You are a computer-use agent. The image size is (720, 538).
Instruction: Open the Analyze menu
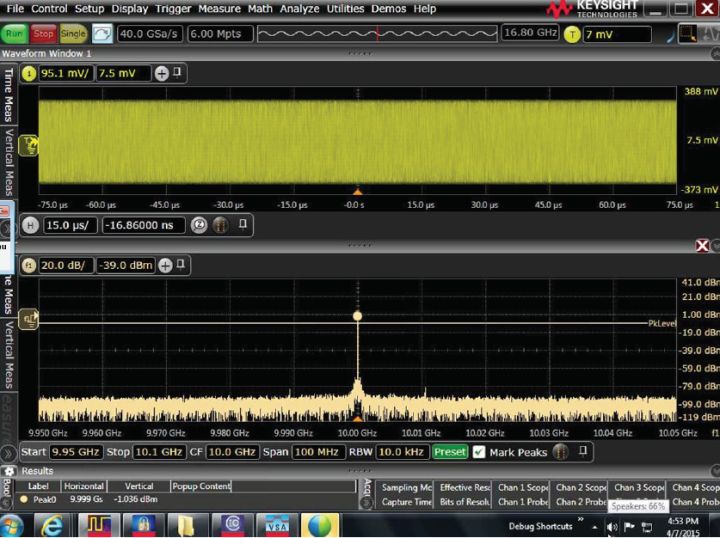(x=302, y=8)
